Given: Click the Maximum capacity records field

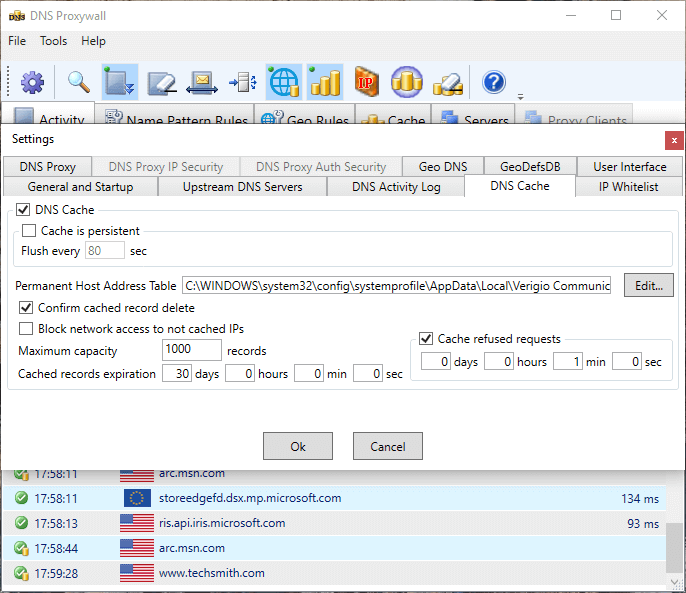Looking at the screenshot, I should (x=192, y=350).
